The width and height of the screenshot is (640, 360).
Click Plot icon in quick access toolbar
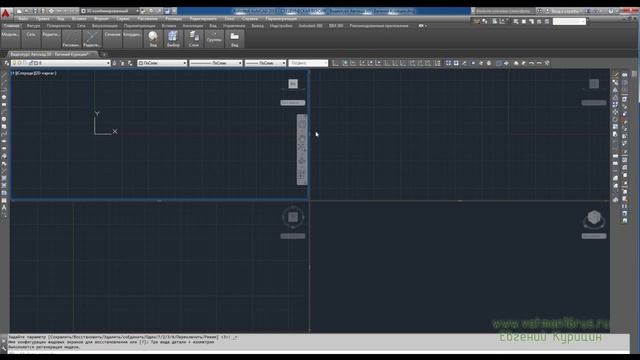coord(51,11)
